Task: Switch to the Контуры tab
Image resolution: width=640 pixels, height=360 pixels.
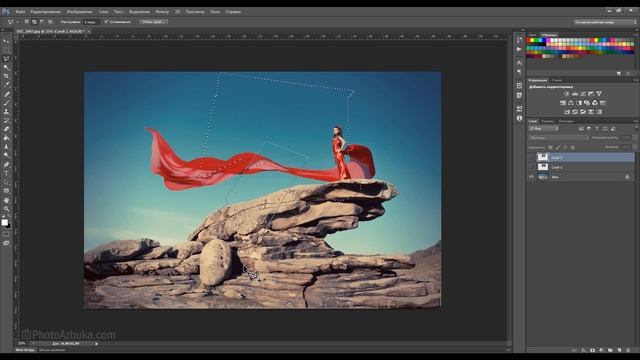Action: 566,121
